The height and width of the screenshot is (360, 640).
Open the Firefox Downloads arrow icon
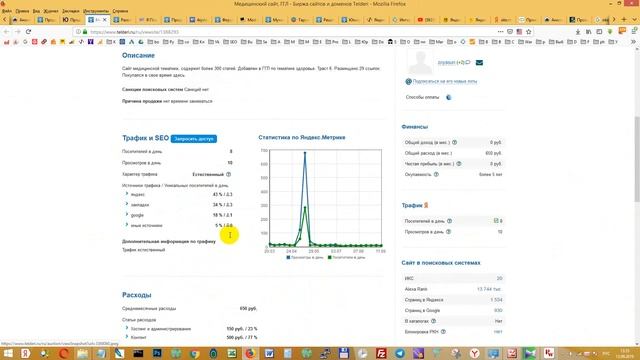pyautogui.click(x=578, y=32)
